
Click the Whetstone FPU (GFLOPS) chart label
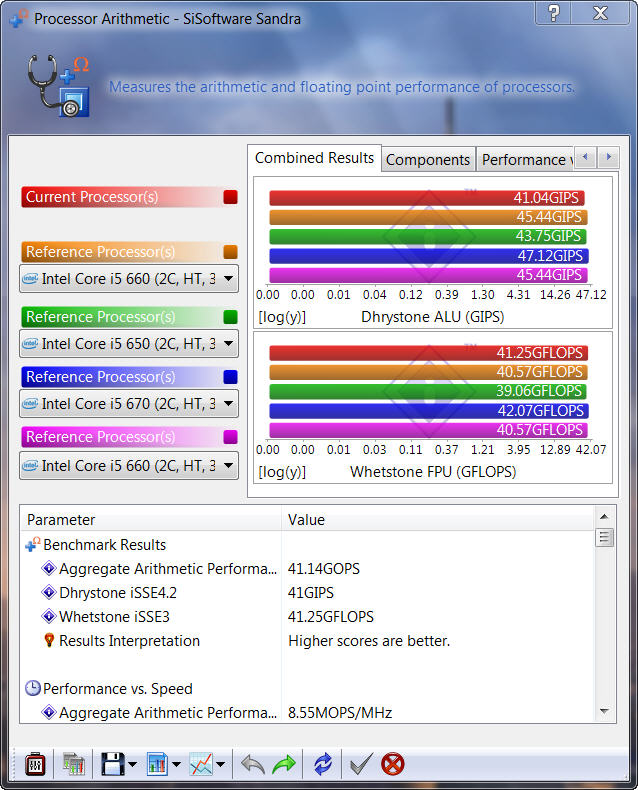[433, 472]
